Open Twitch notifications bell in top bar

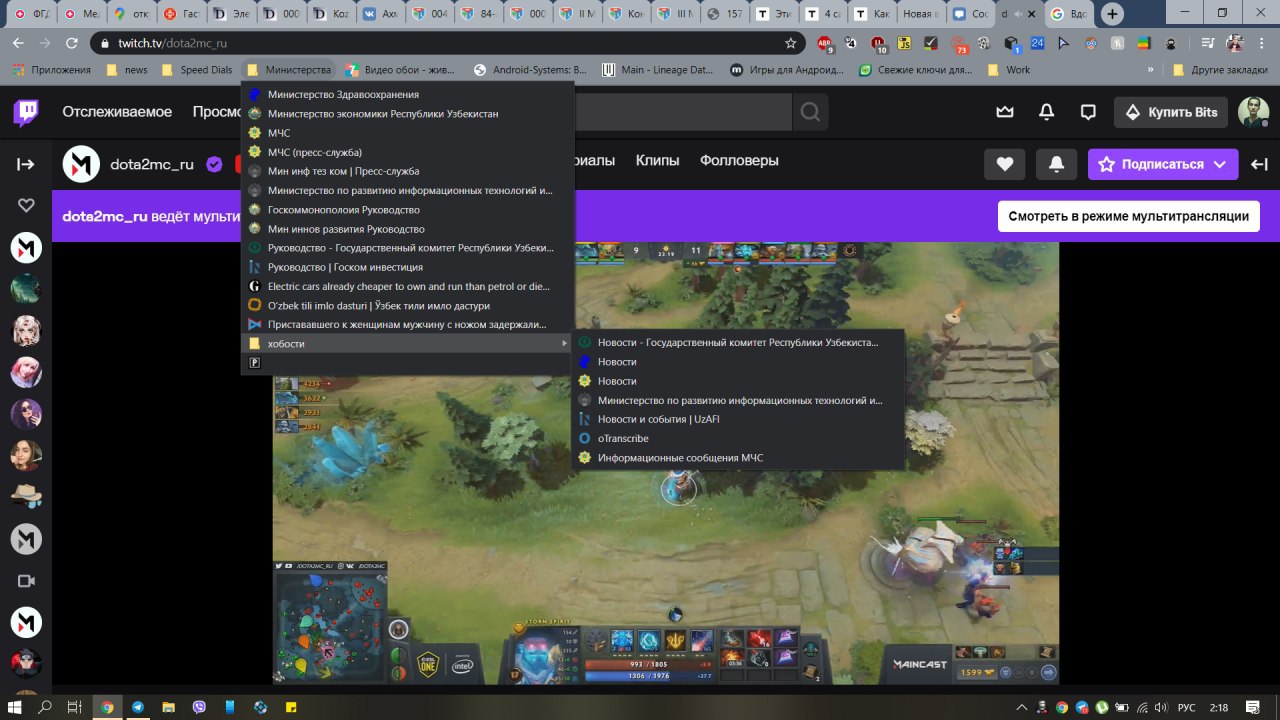click(1046, 112)
